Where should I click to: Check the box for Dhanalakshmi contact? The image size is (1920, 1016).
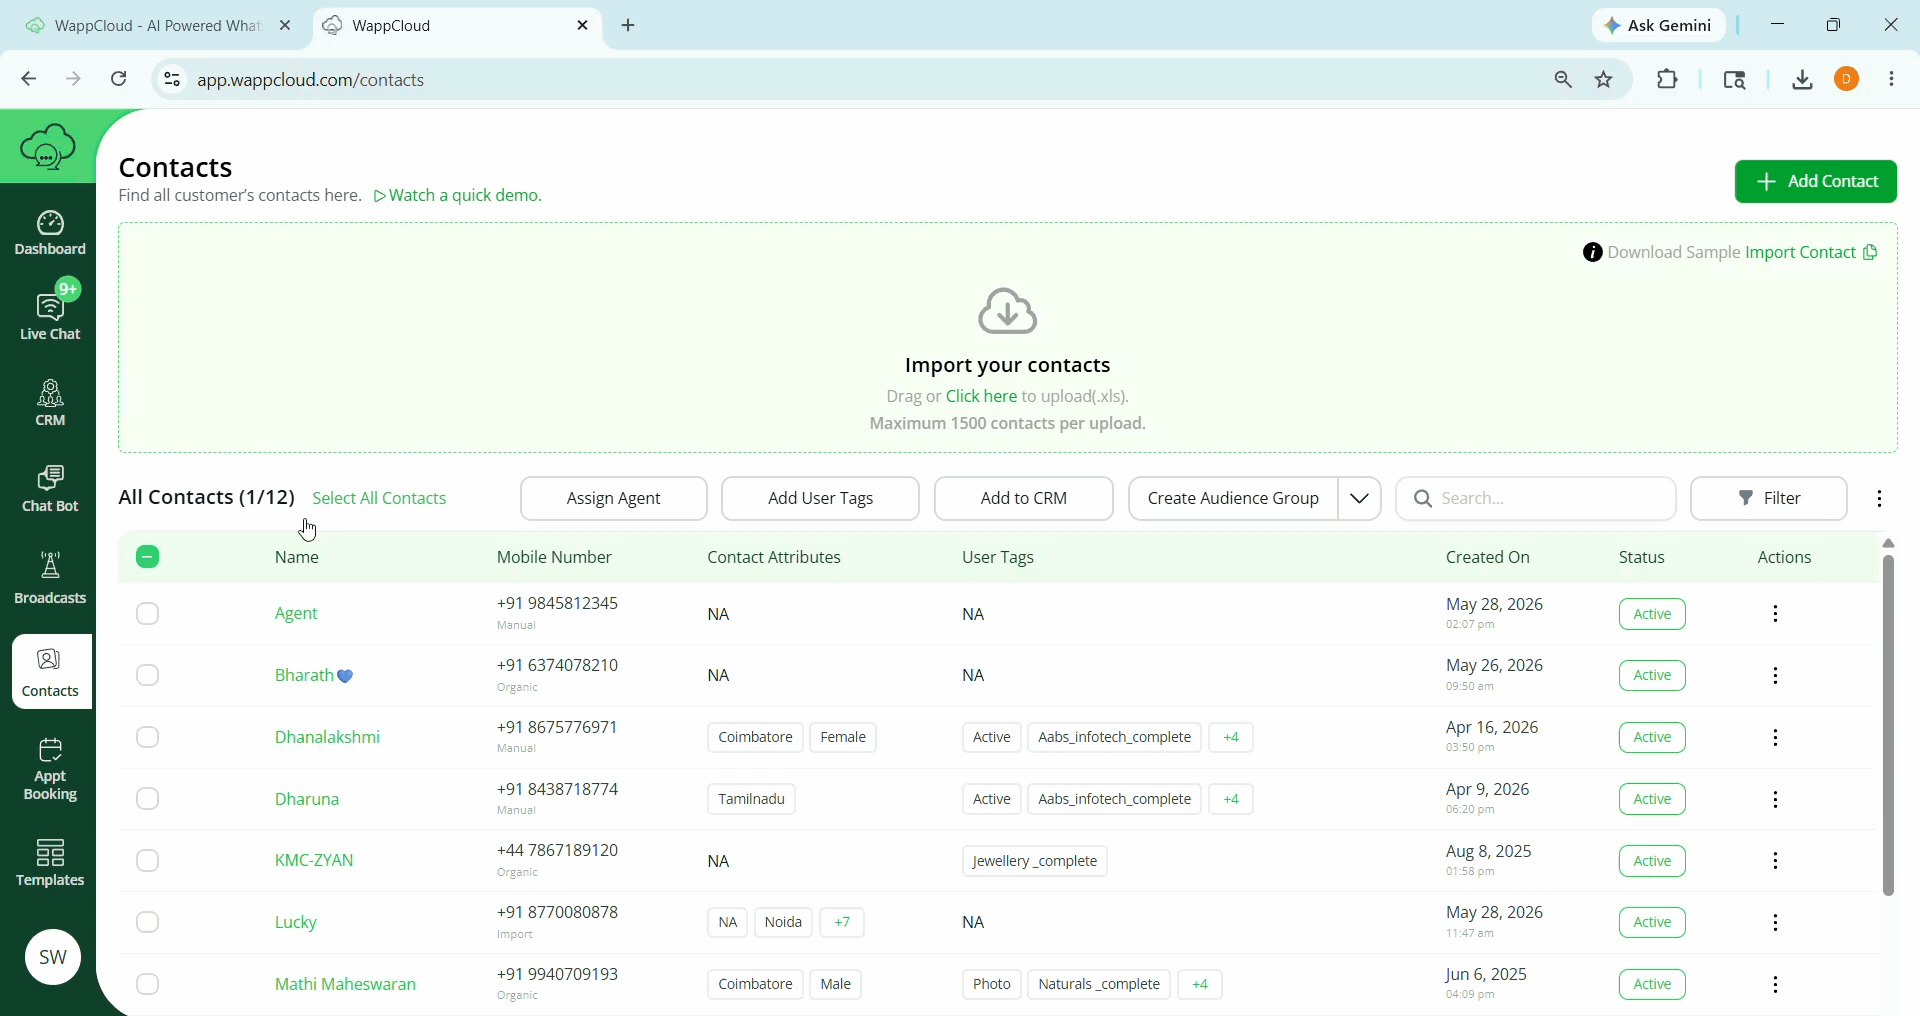tap(148, 738)
